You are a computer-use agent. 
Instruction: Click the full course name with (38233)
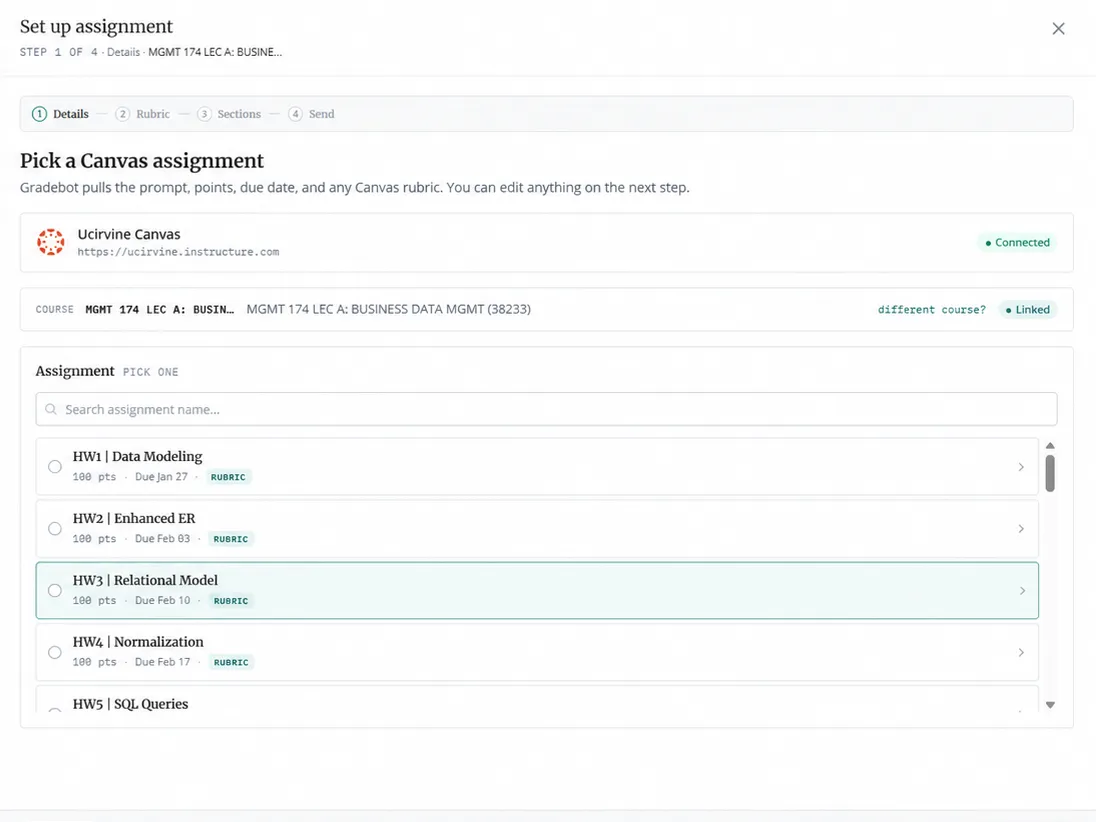coord(389,309)
